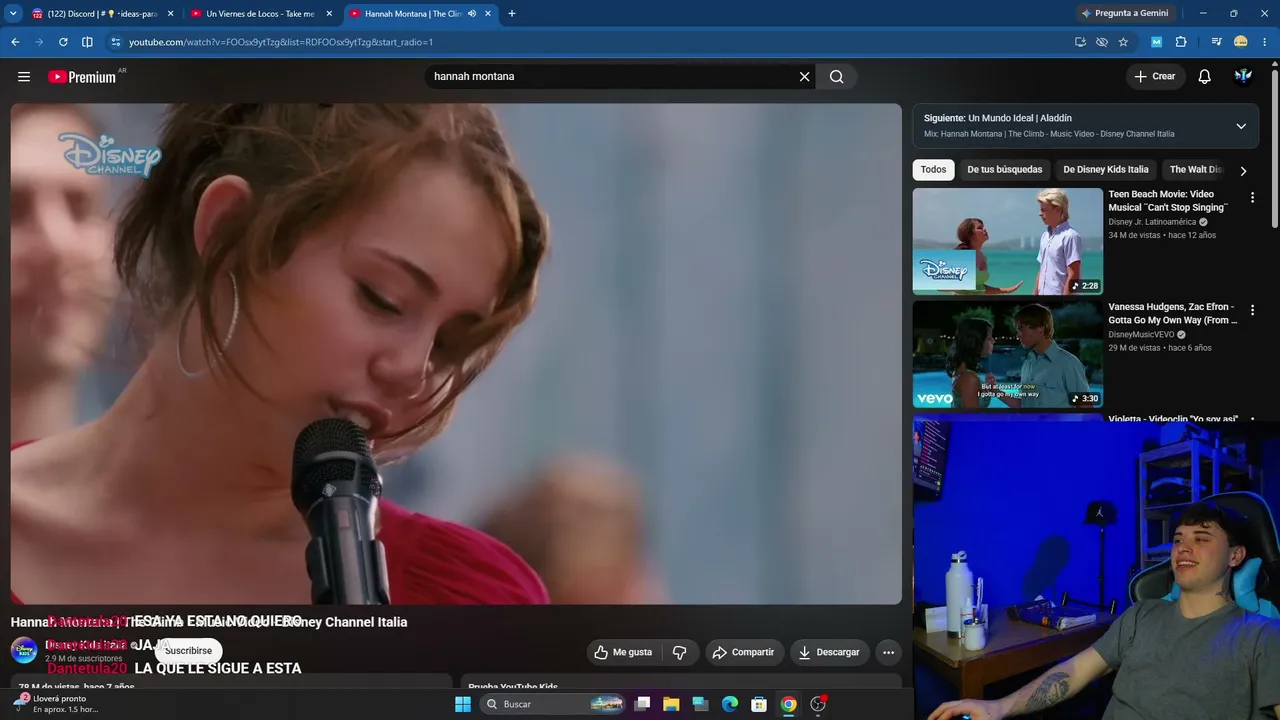The height and width of the screenshot is (720, 1280).
Task: Go back with the browser back arrow
Action: (x=15, y=42)
